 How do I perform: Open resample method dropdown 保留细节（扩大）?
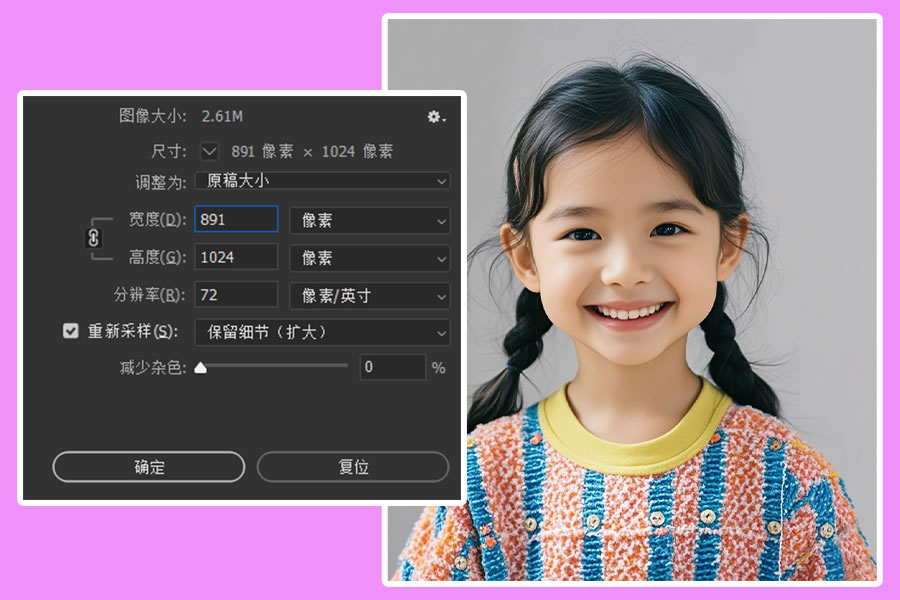[x=322, y=332]
